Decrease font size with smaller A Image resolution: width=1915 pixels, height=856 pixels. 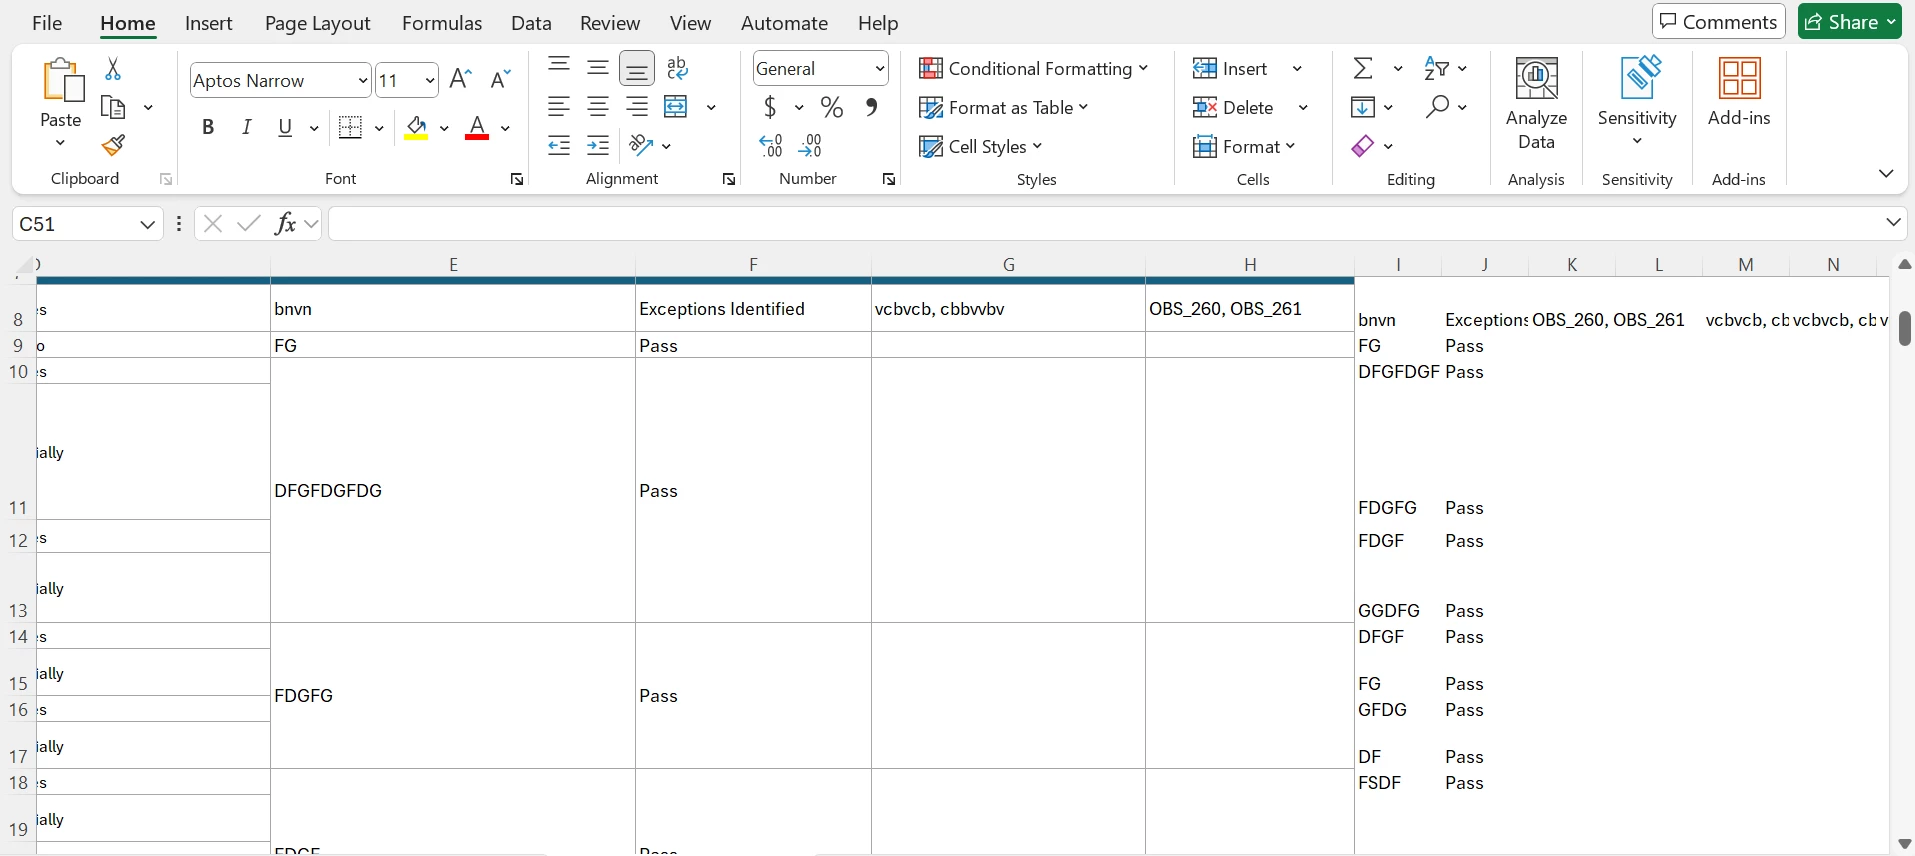500,79
